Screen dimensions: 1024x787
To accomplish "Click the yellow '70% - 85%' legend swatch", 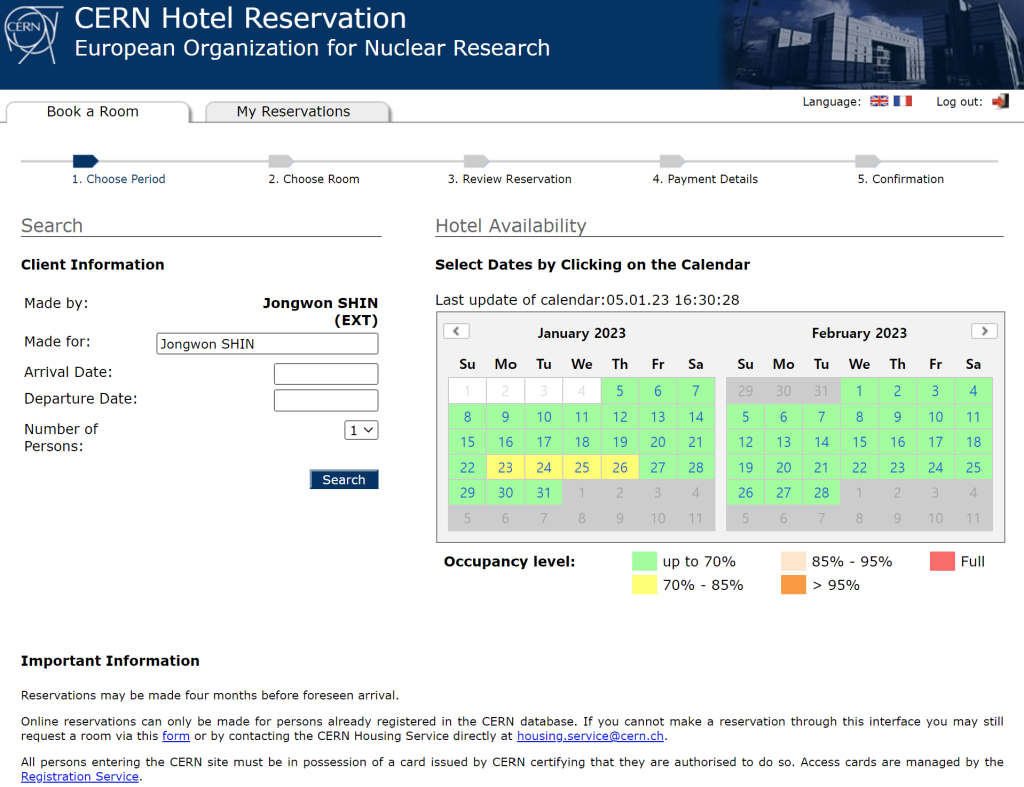I will pyautogui.click(x=645, y=585).
